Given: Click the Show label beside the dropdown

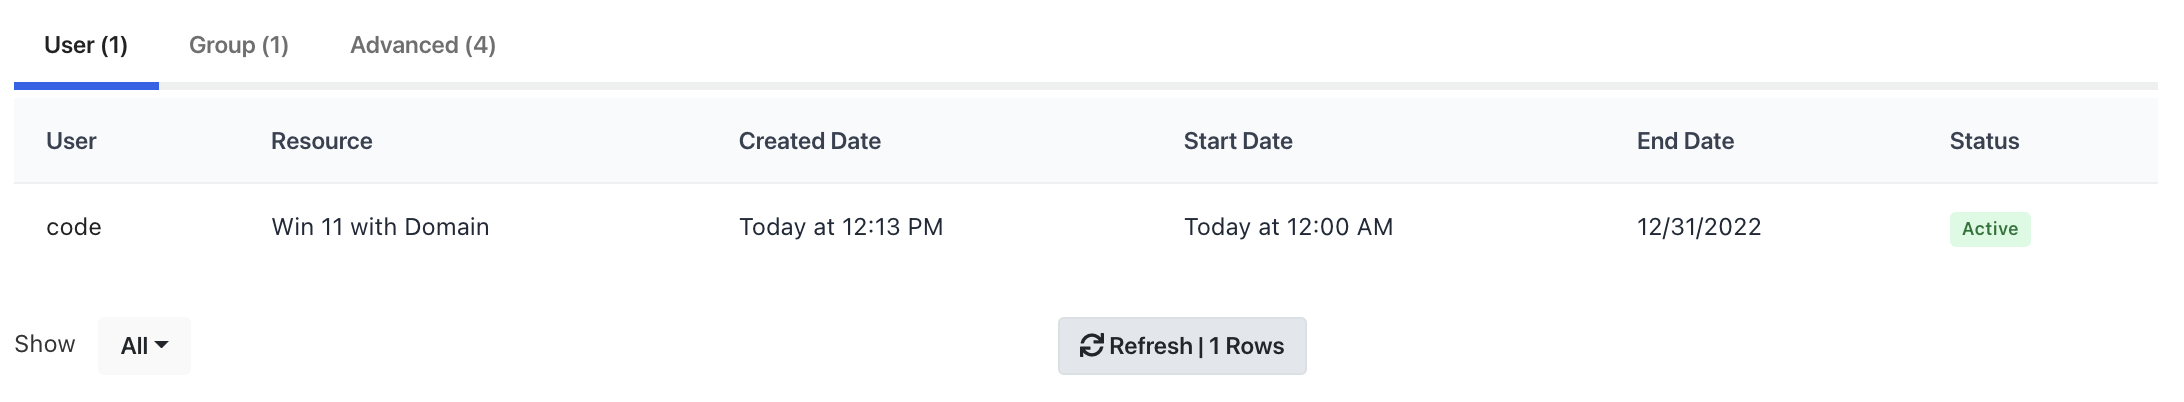Looking at the screenshot, I should tap(45, 344).
